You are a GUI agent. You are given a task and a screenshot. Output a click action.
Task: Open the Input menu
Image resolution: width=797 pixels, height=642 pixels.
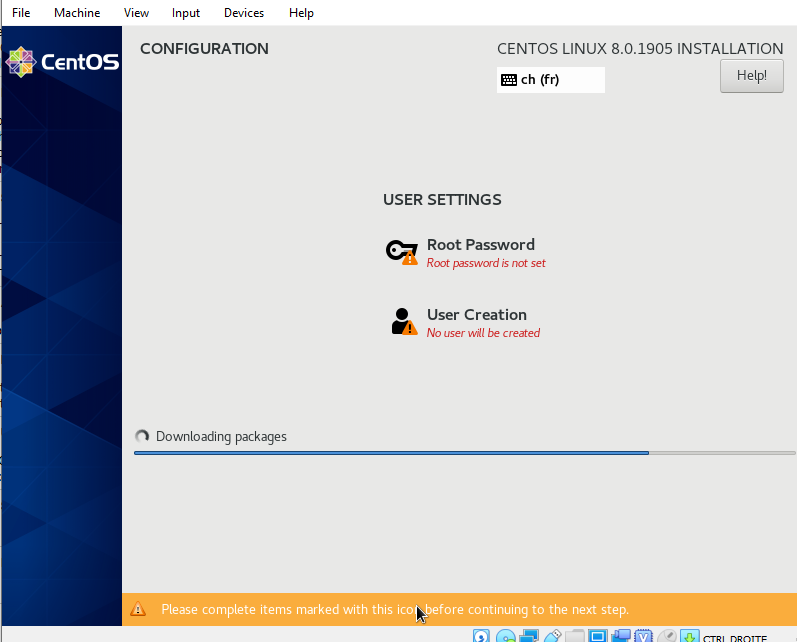[186, 13]
